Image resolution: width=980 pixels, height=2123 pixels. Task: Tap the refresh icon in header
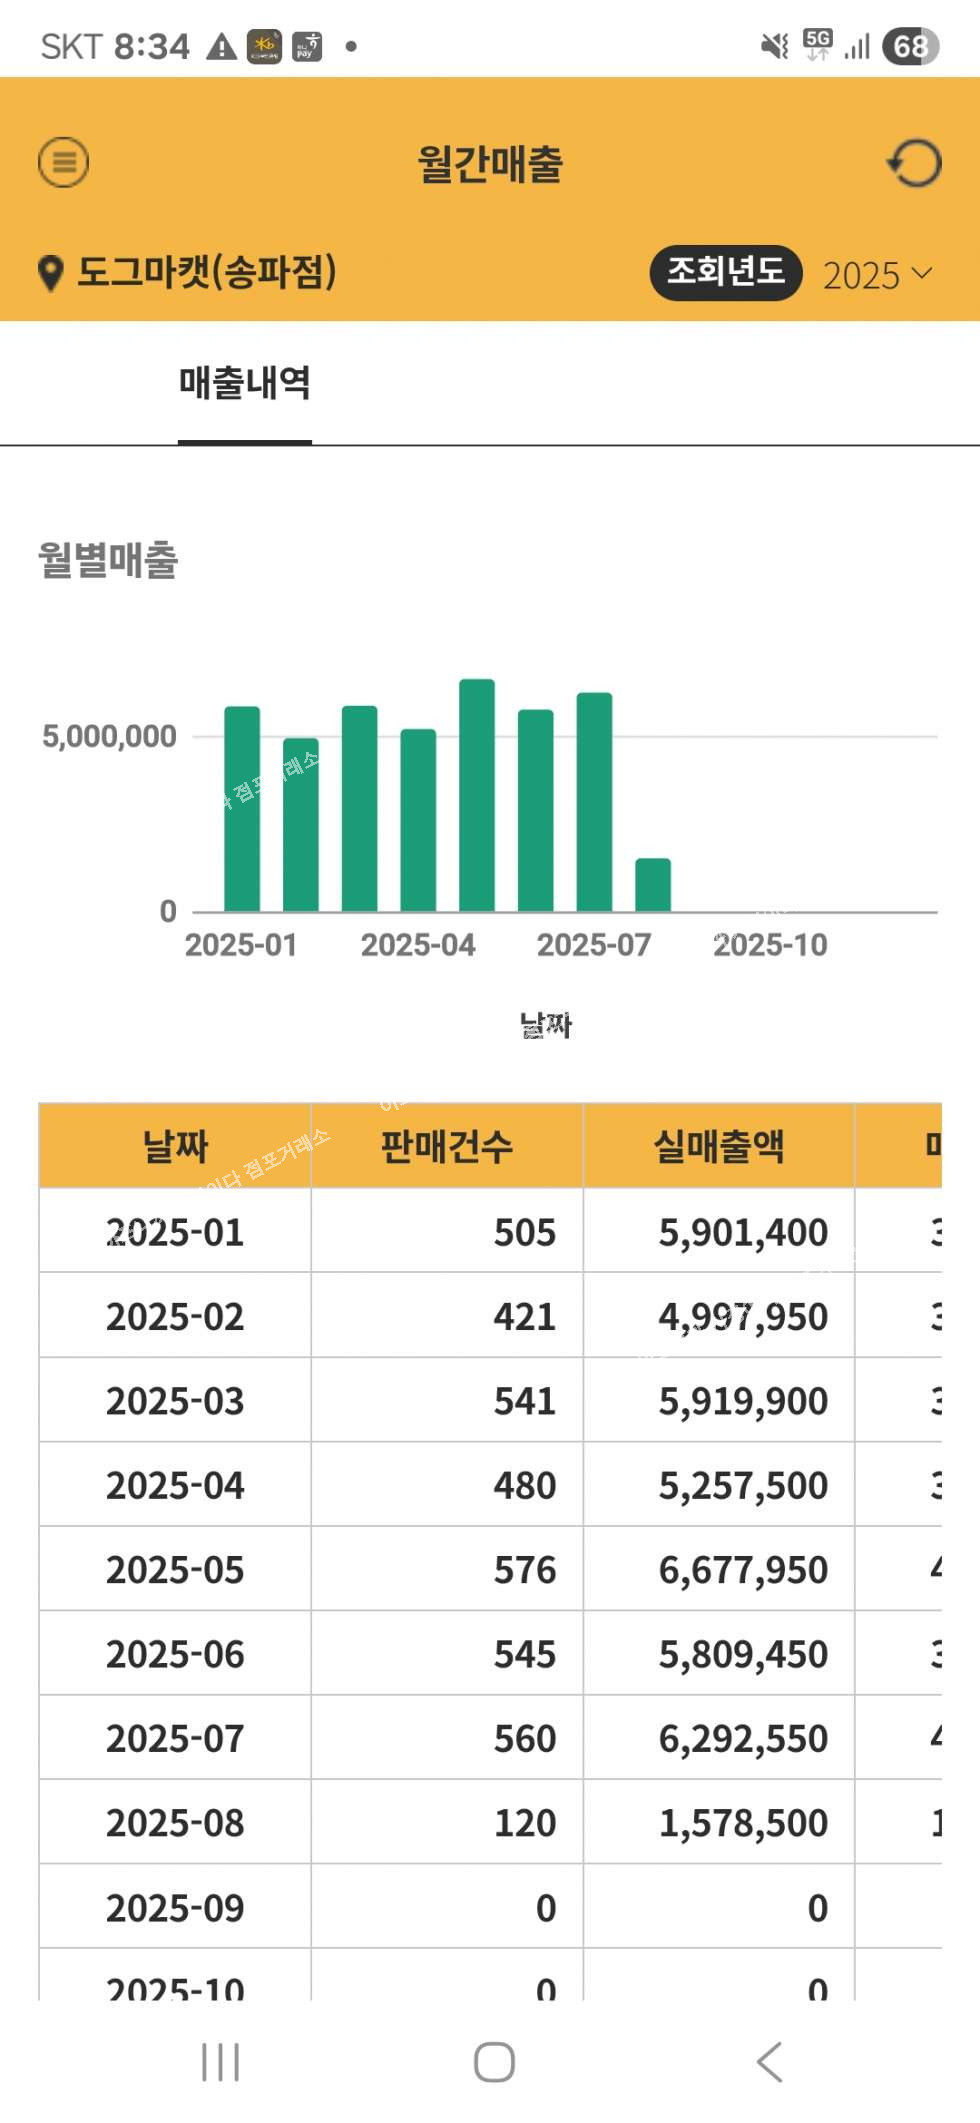(x=914, y=163)
